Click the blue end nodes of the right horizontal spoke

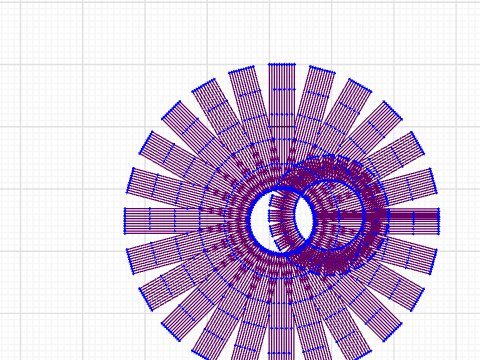click(439, 218)
